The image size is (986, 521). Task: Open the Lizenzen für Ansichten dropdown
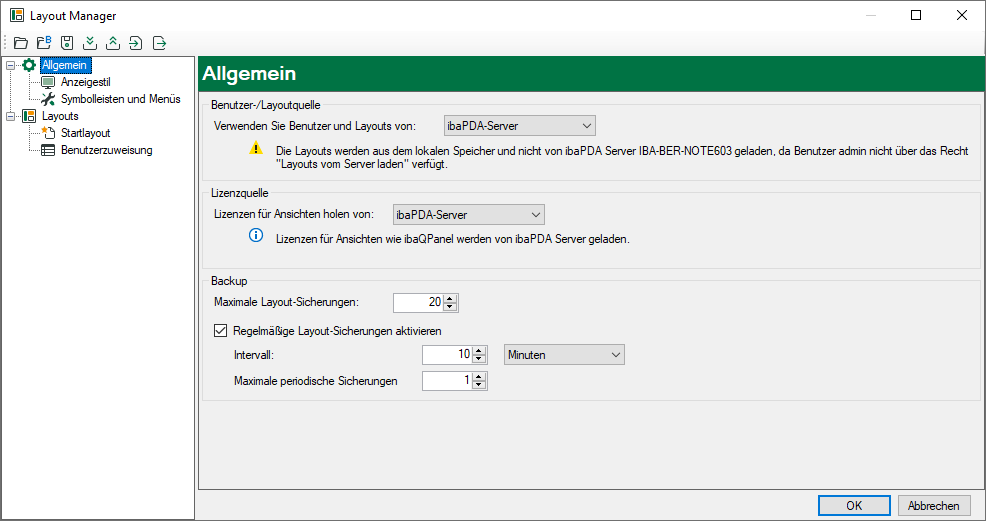[468, 214]
